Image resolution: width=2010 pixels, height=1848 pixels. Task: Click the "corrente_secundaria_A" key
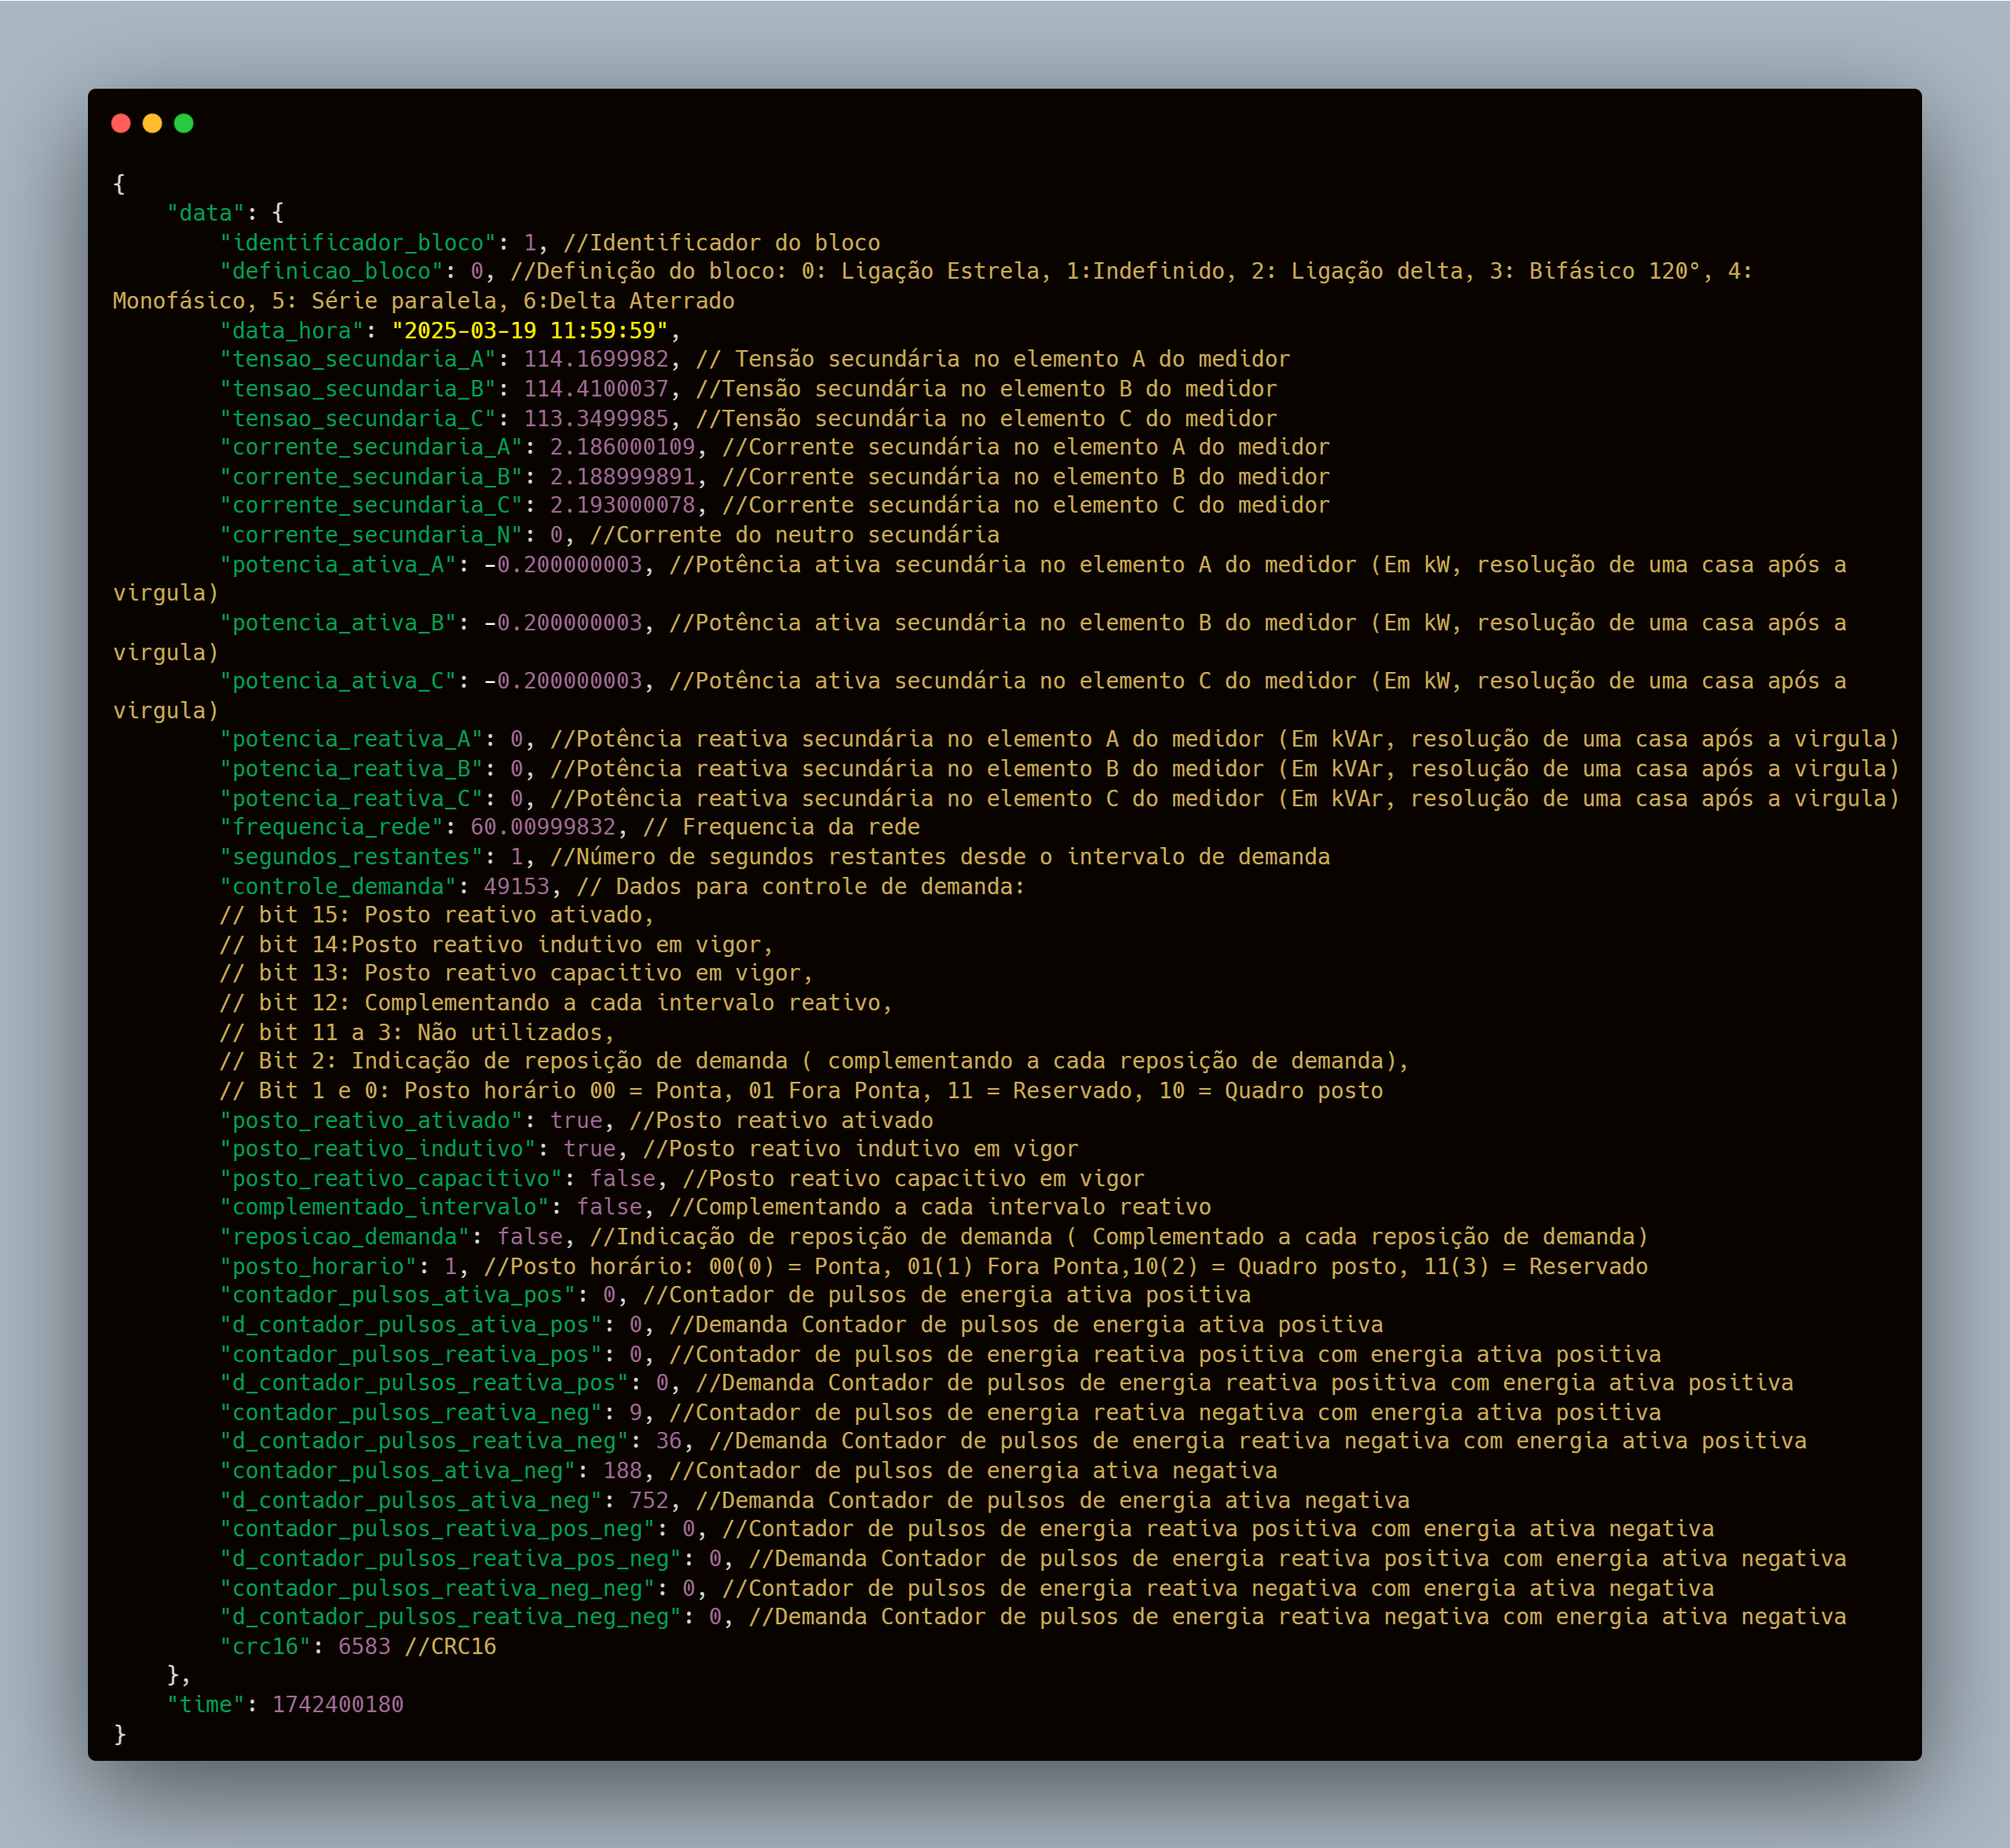coord(371,447)
